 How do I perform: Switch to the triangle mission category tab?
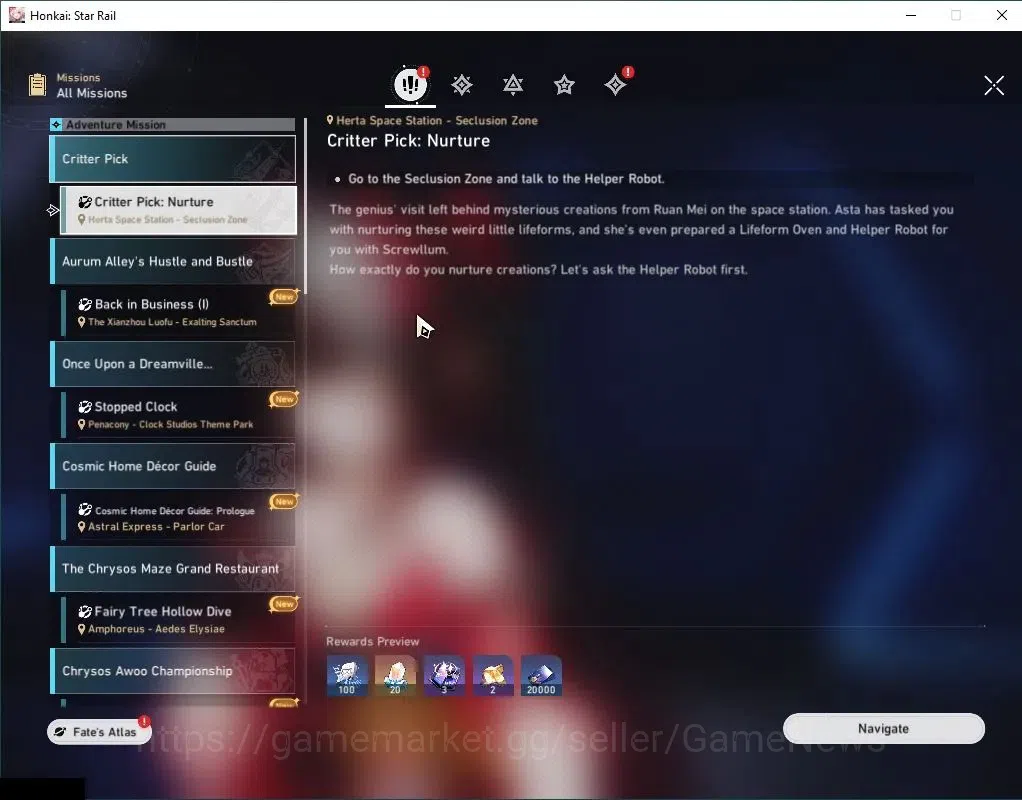pos(513,85)
